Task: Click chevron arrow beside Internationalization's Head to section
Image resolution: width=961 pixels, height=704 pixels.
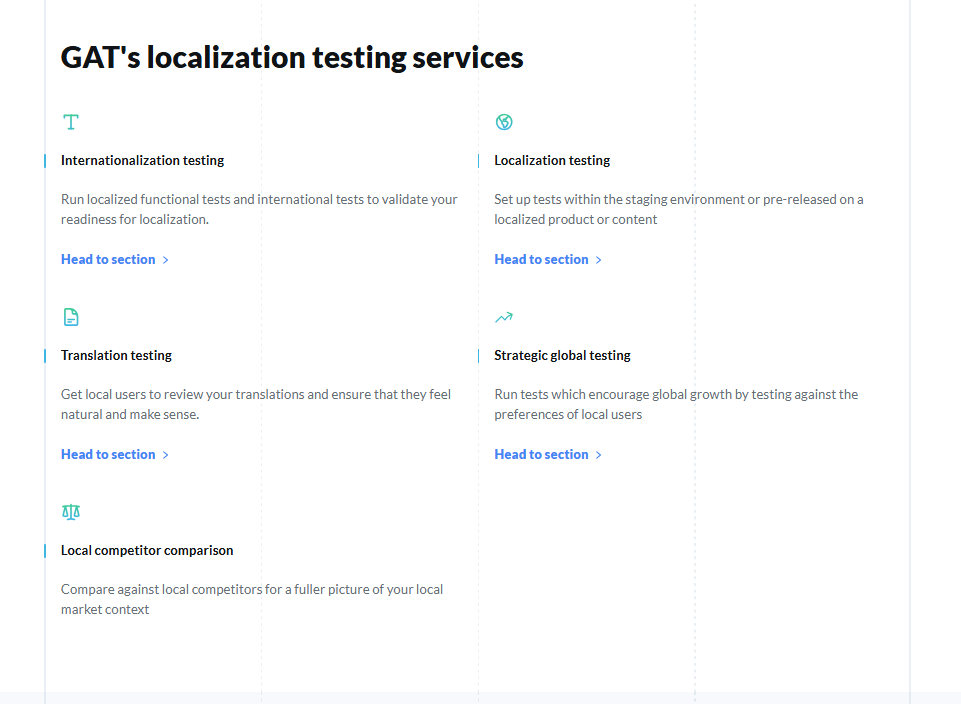Action: click(166, 260)
